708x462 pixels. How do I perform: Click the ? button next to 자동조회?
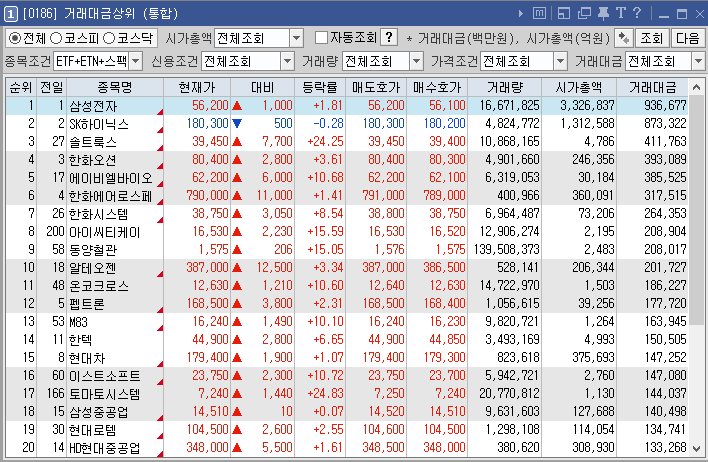click(x=389, y=37)
